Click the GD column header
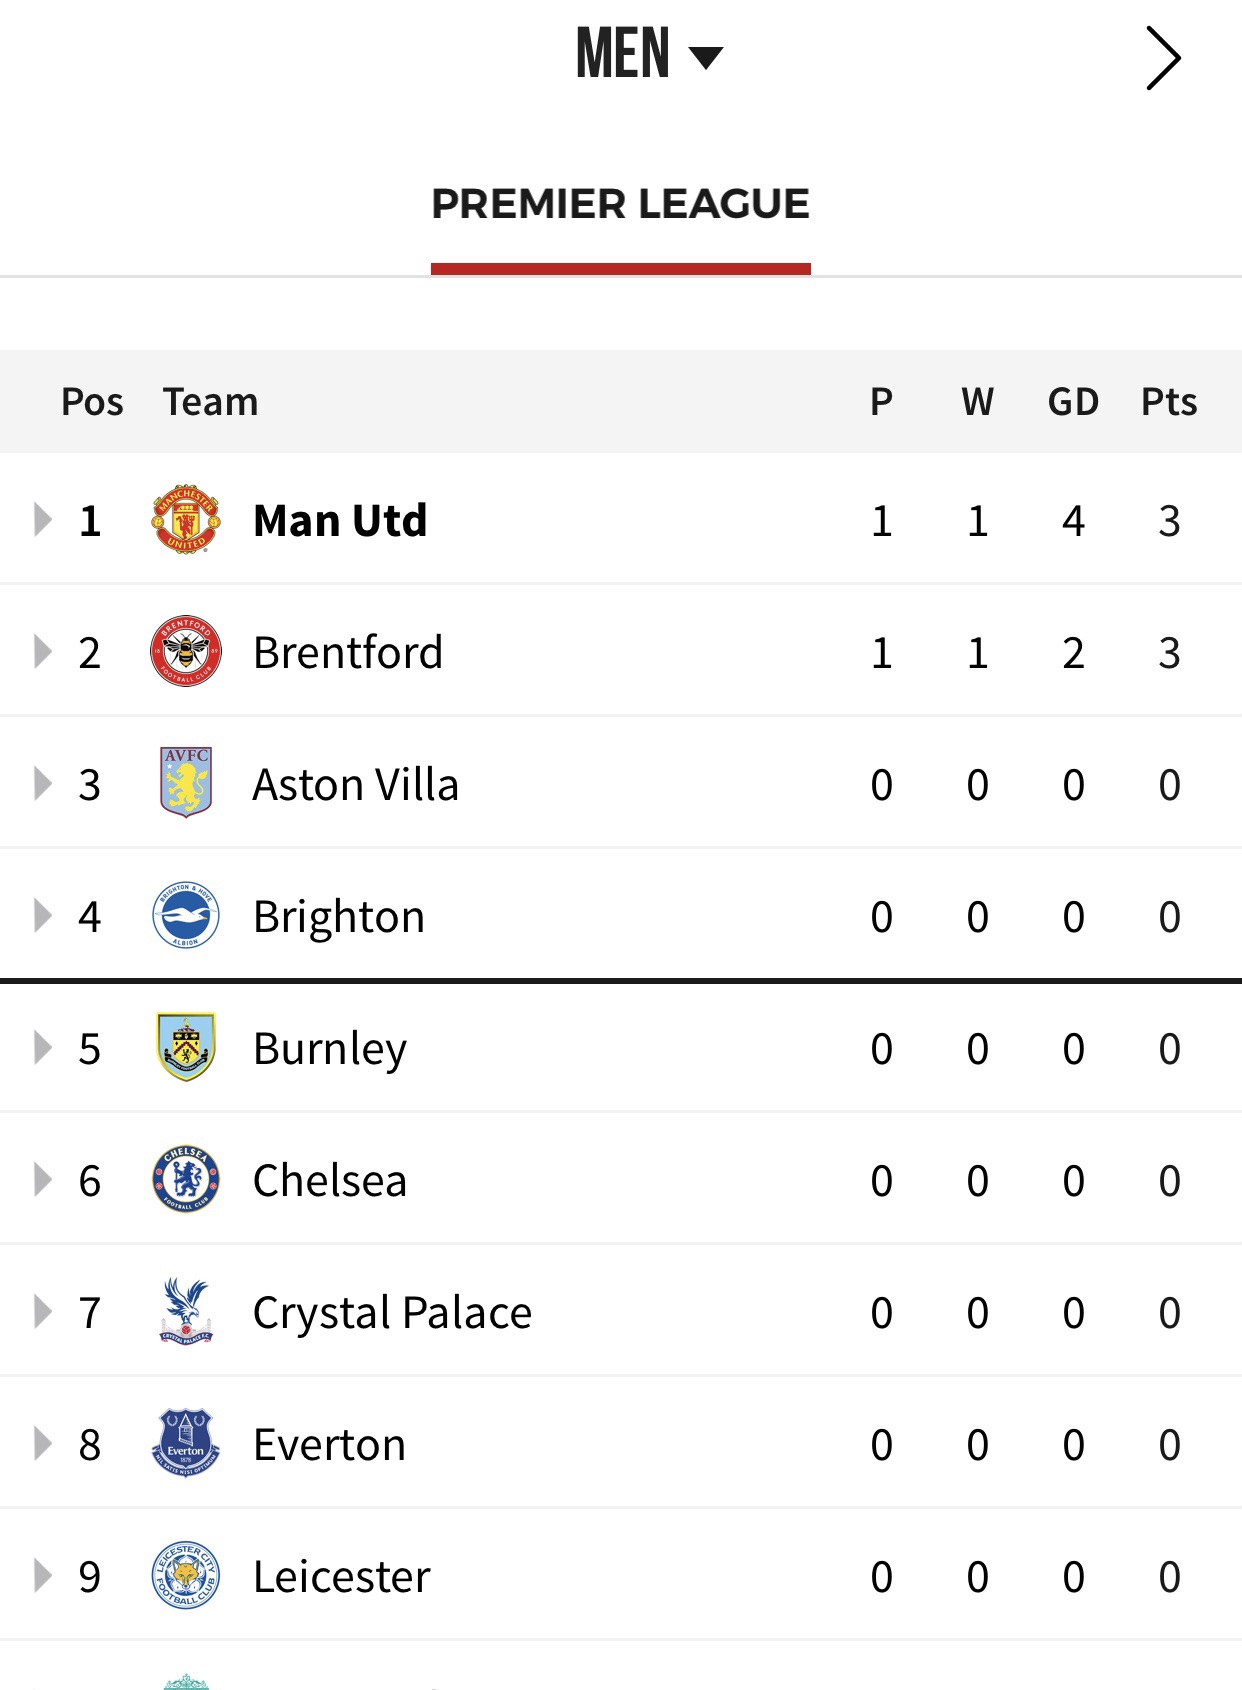Screen dimensions: 1242x1690 coord(1073,401)
